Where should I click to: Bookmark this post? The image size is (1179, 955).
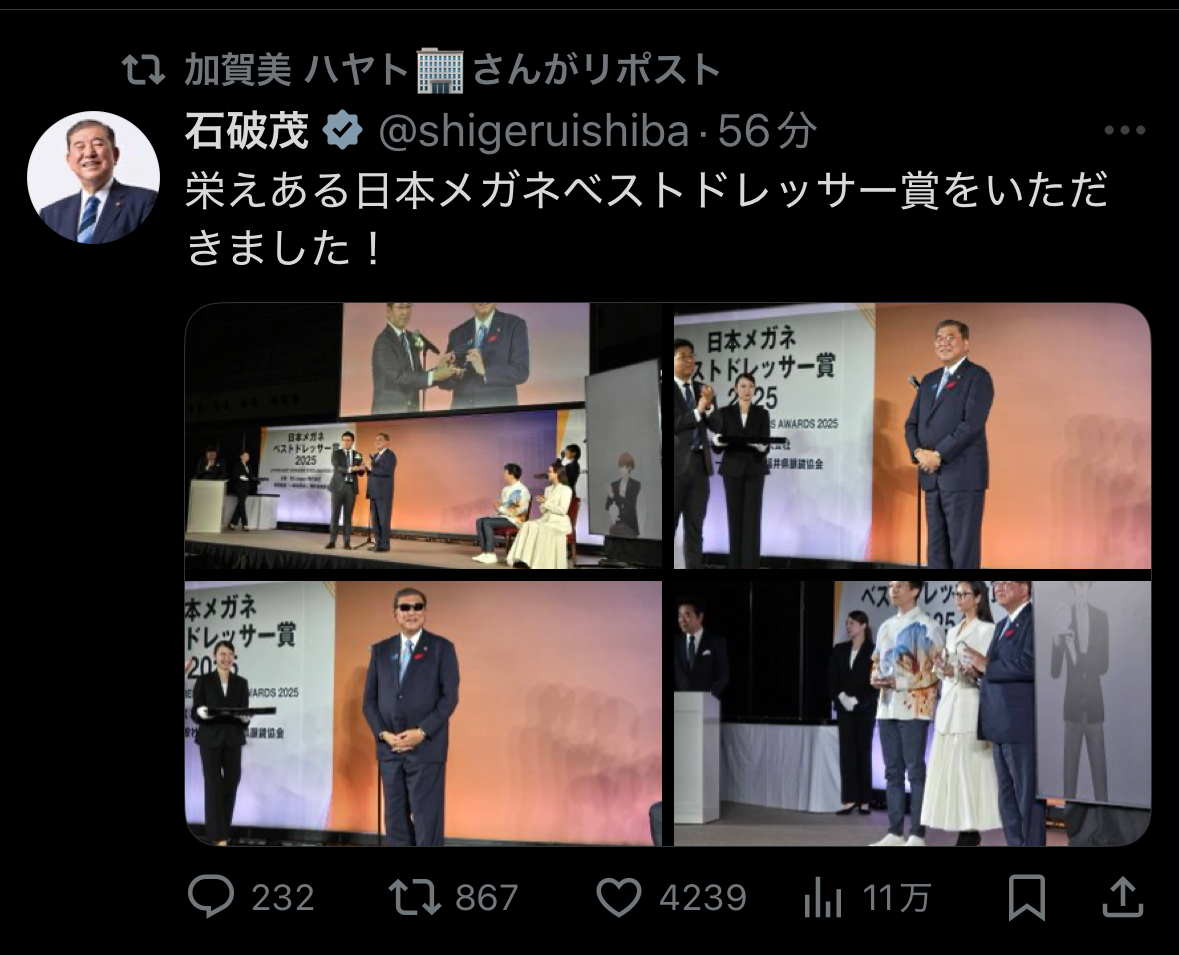tap(1026, 896)
